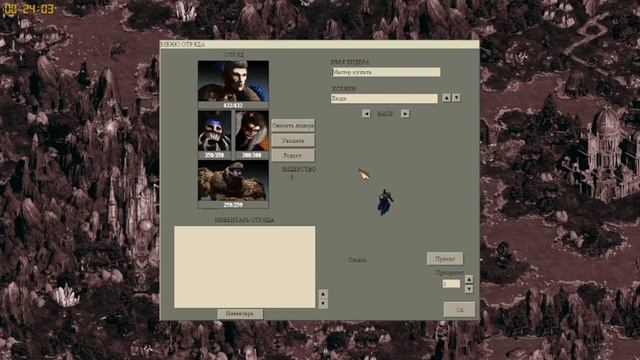Decrease the priority value with down arrow

[x=469, y=289]
